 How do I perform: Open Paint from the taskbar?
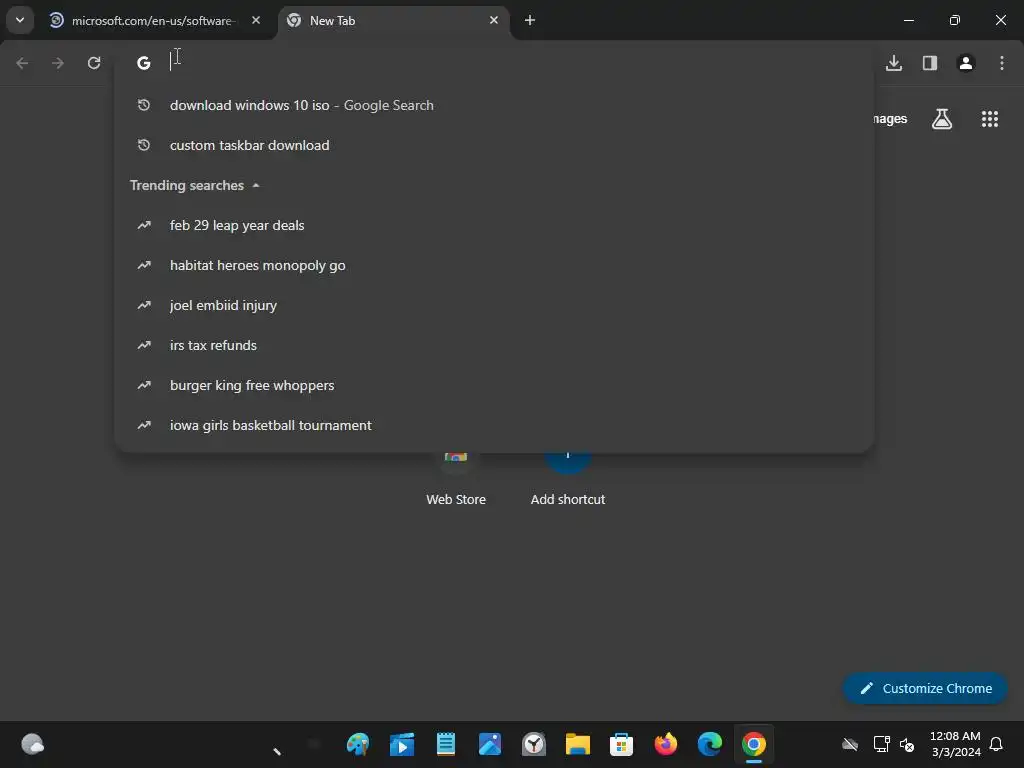point(358,744)
